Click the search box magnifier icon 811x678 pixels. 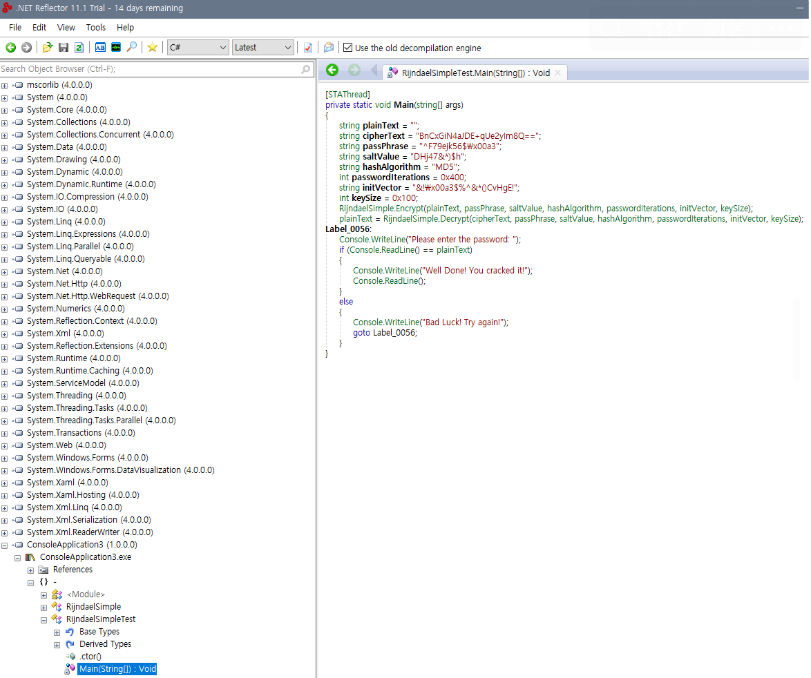click(x=306, y=69)
